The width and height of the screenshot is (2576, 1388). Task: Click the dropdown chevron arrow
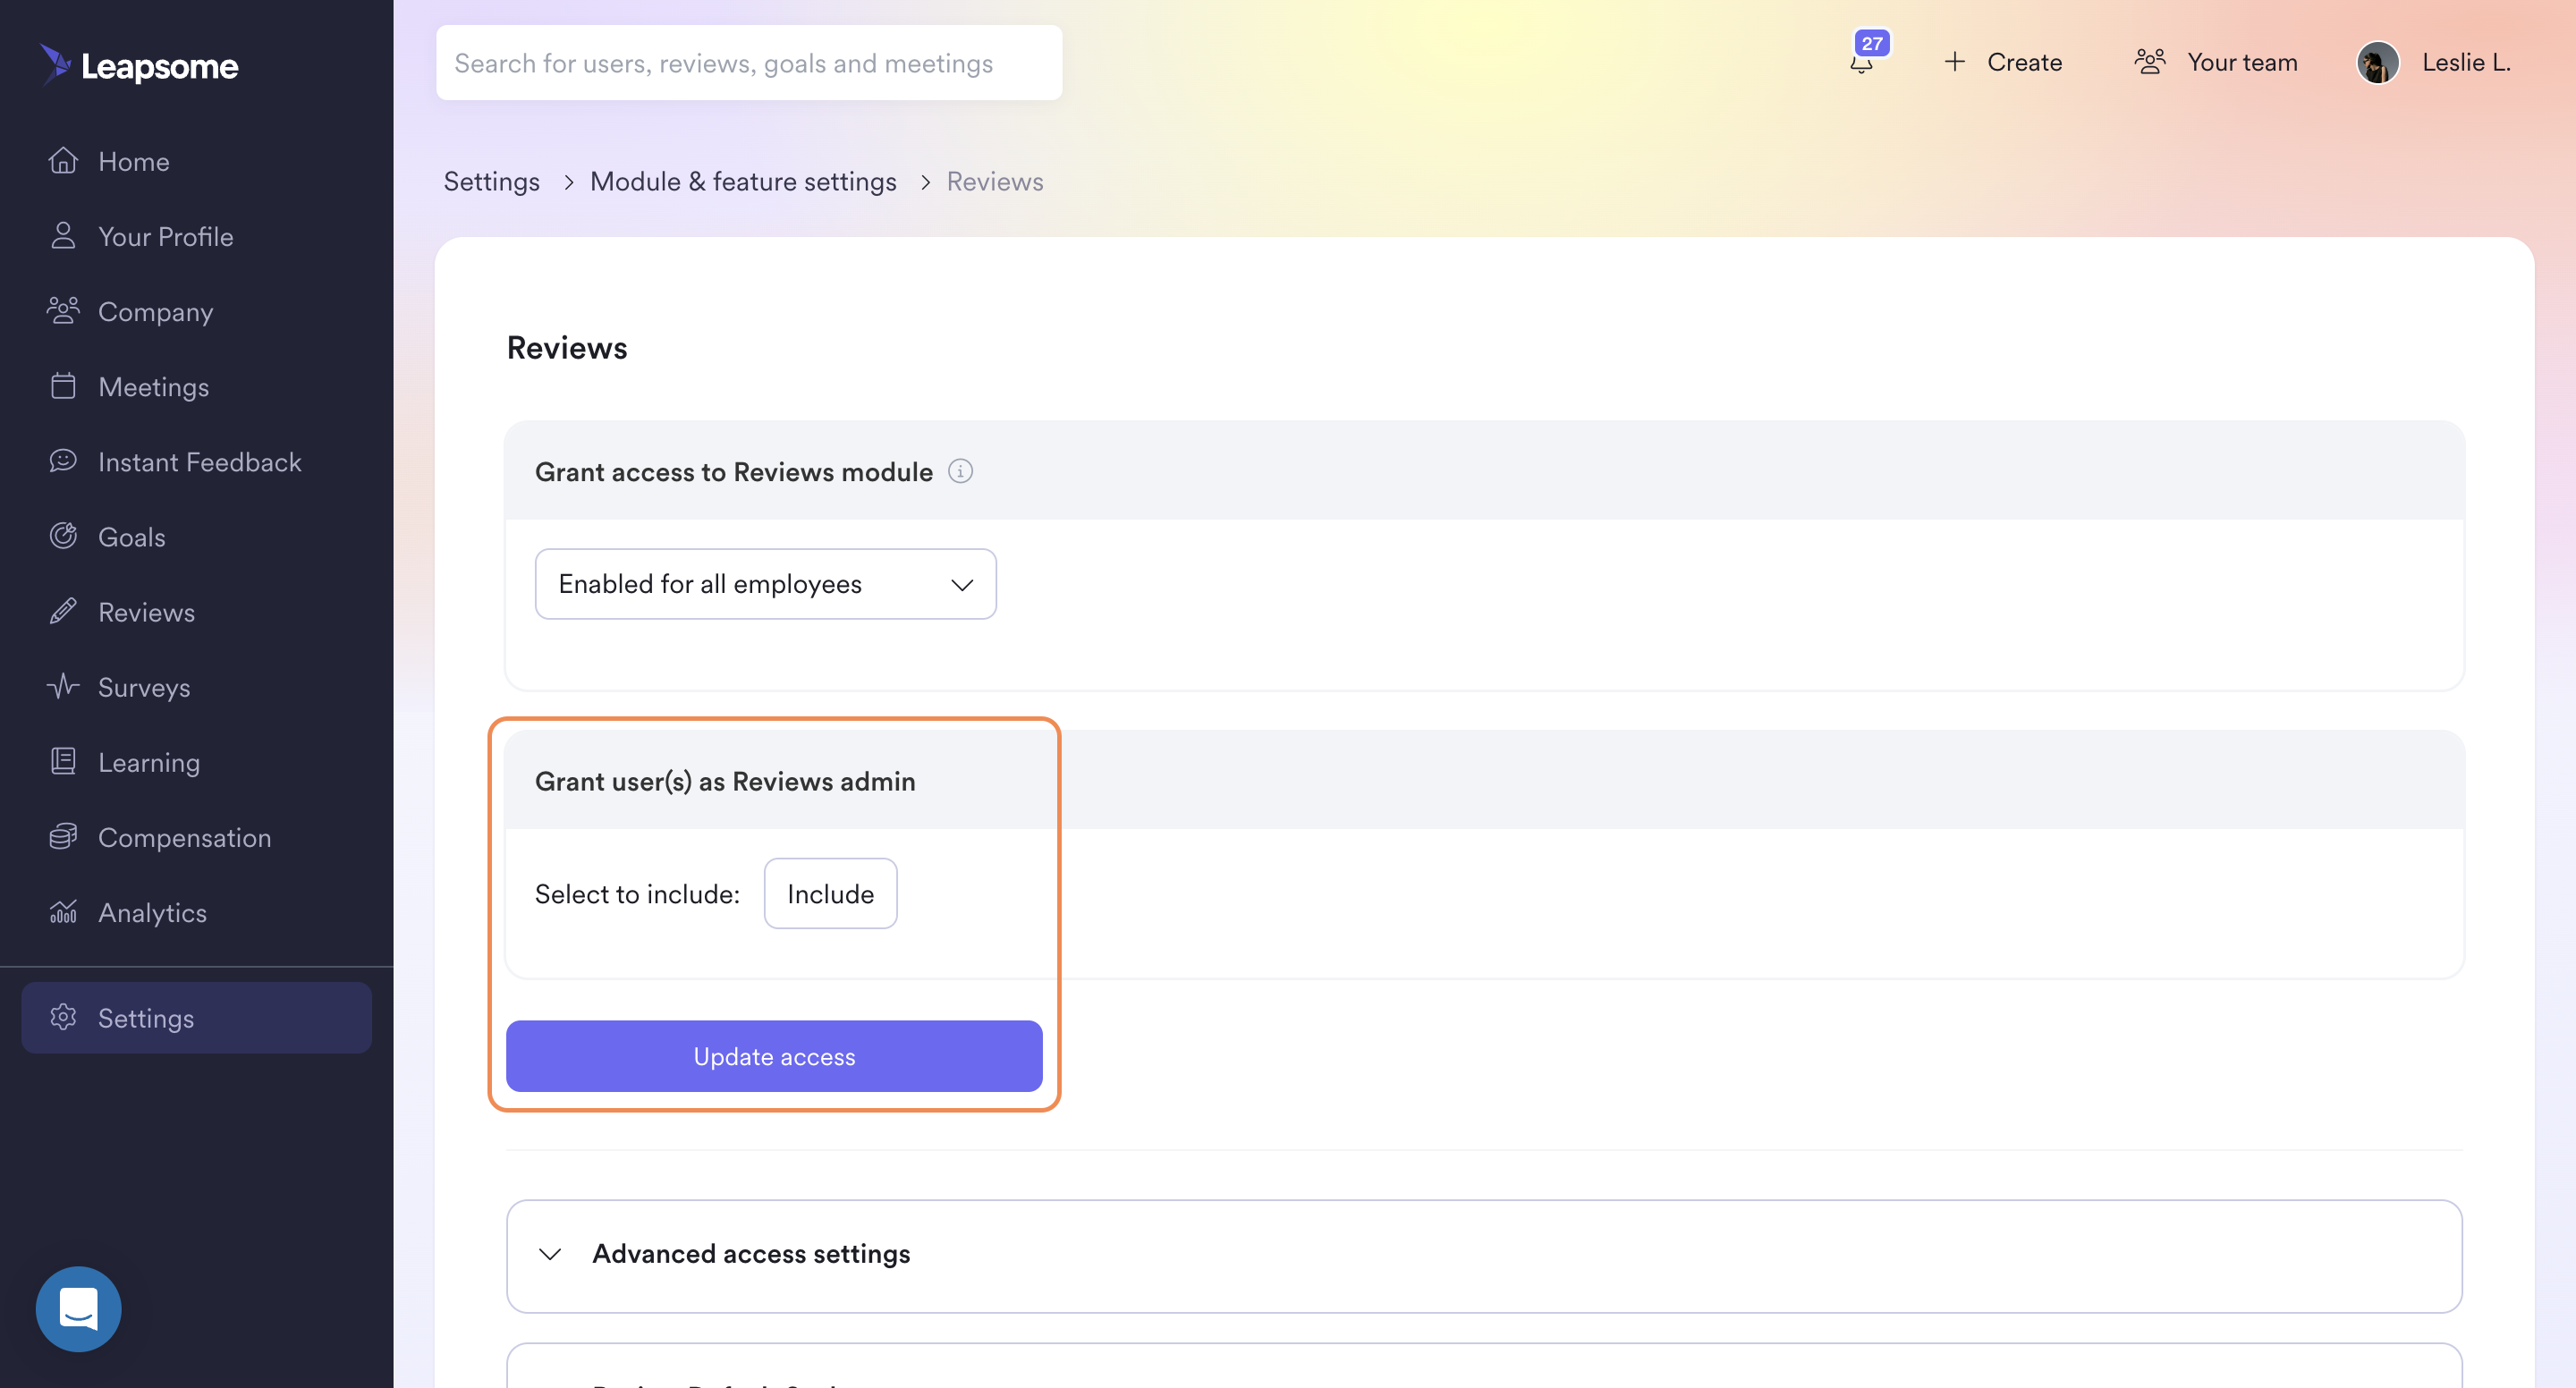tap(962, 585)
